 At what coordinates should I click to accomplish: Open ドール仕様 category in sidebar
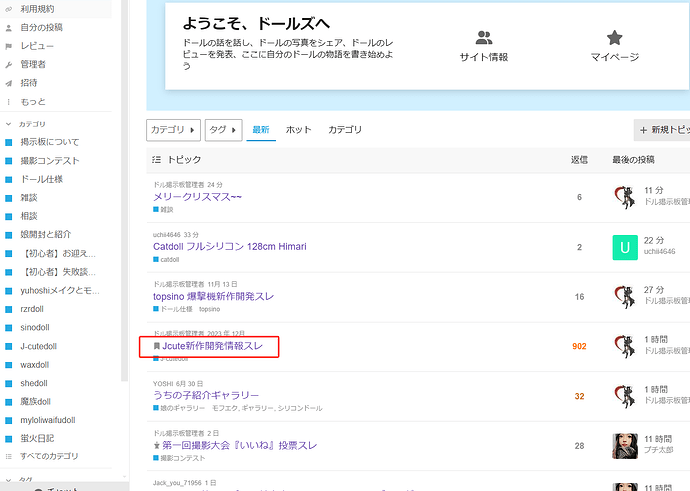(x=41, y=179)
